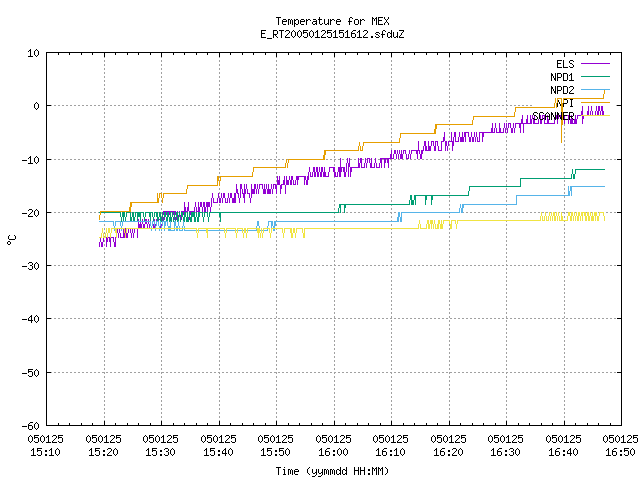The width and height of the screenshot is (640, 480).
Task: Click the NPD2 legend label
Action: 562,90
